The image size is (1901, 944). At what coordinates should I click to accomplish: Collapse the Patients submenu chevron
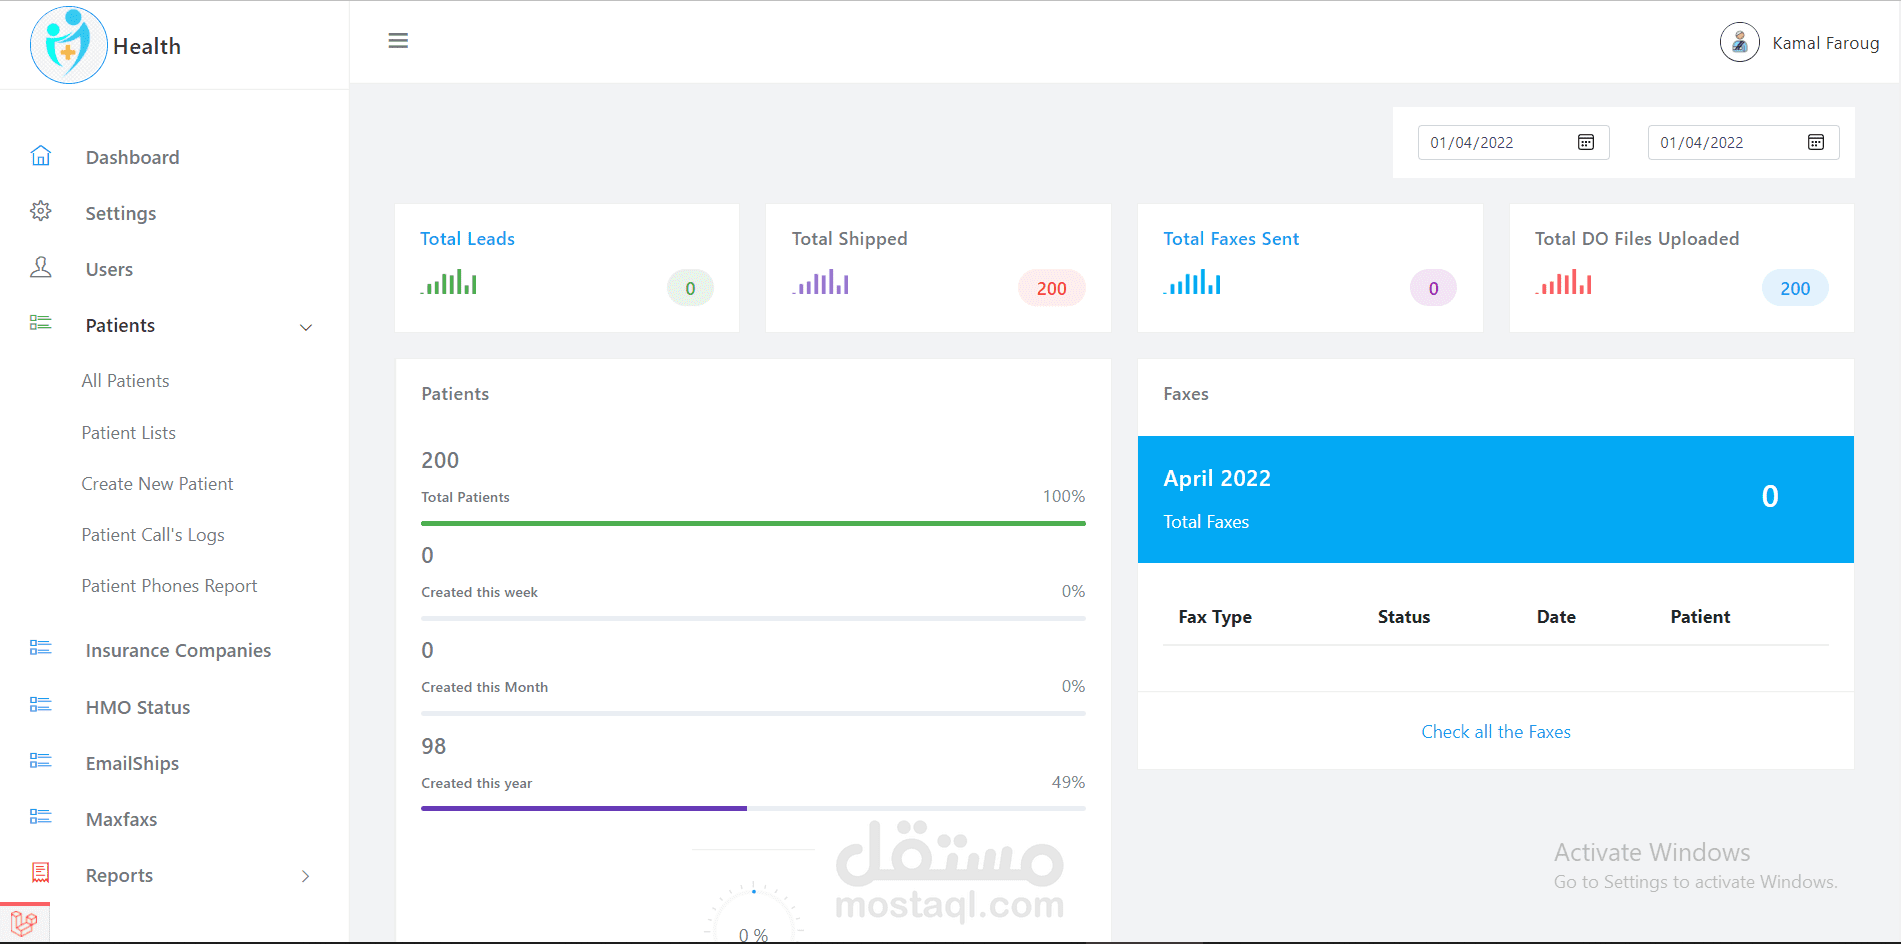click(306, 327)
